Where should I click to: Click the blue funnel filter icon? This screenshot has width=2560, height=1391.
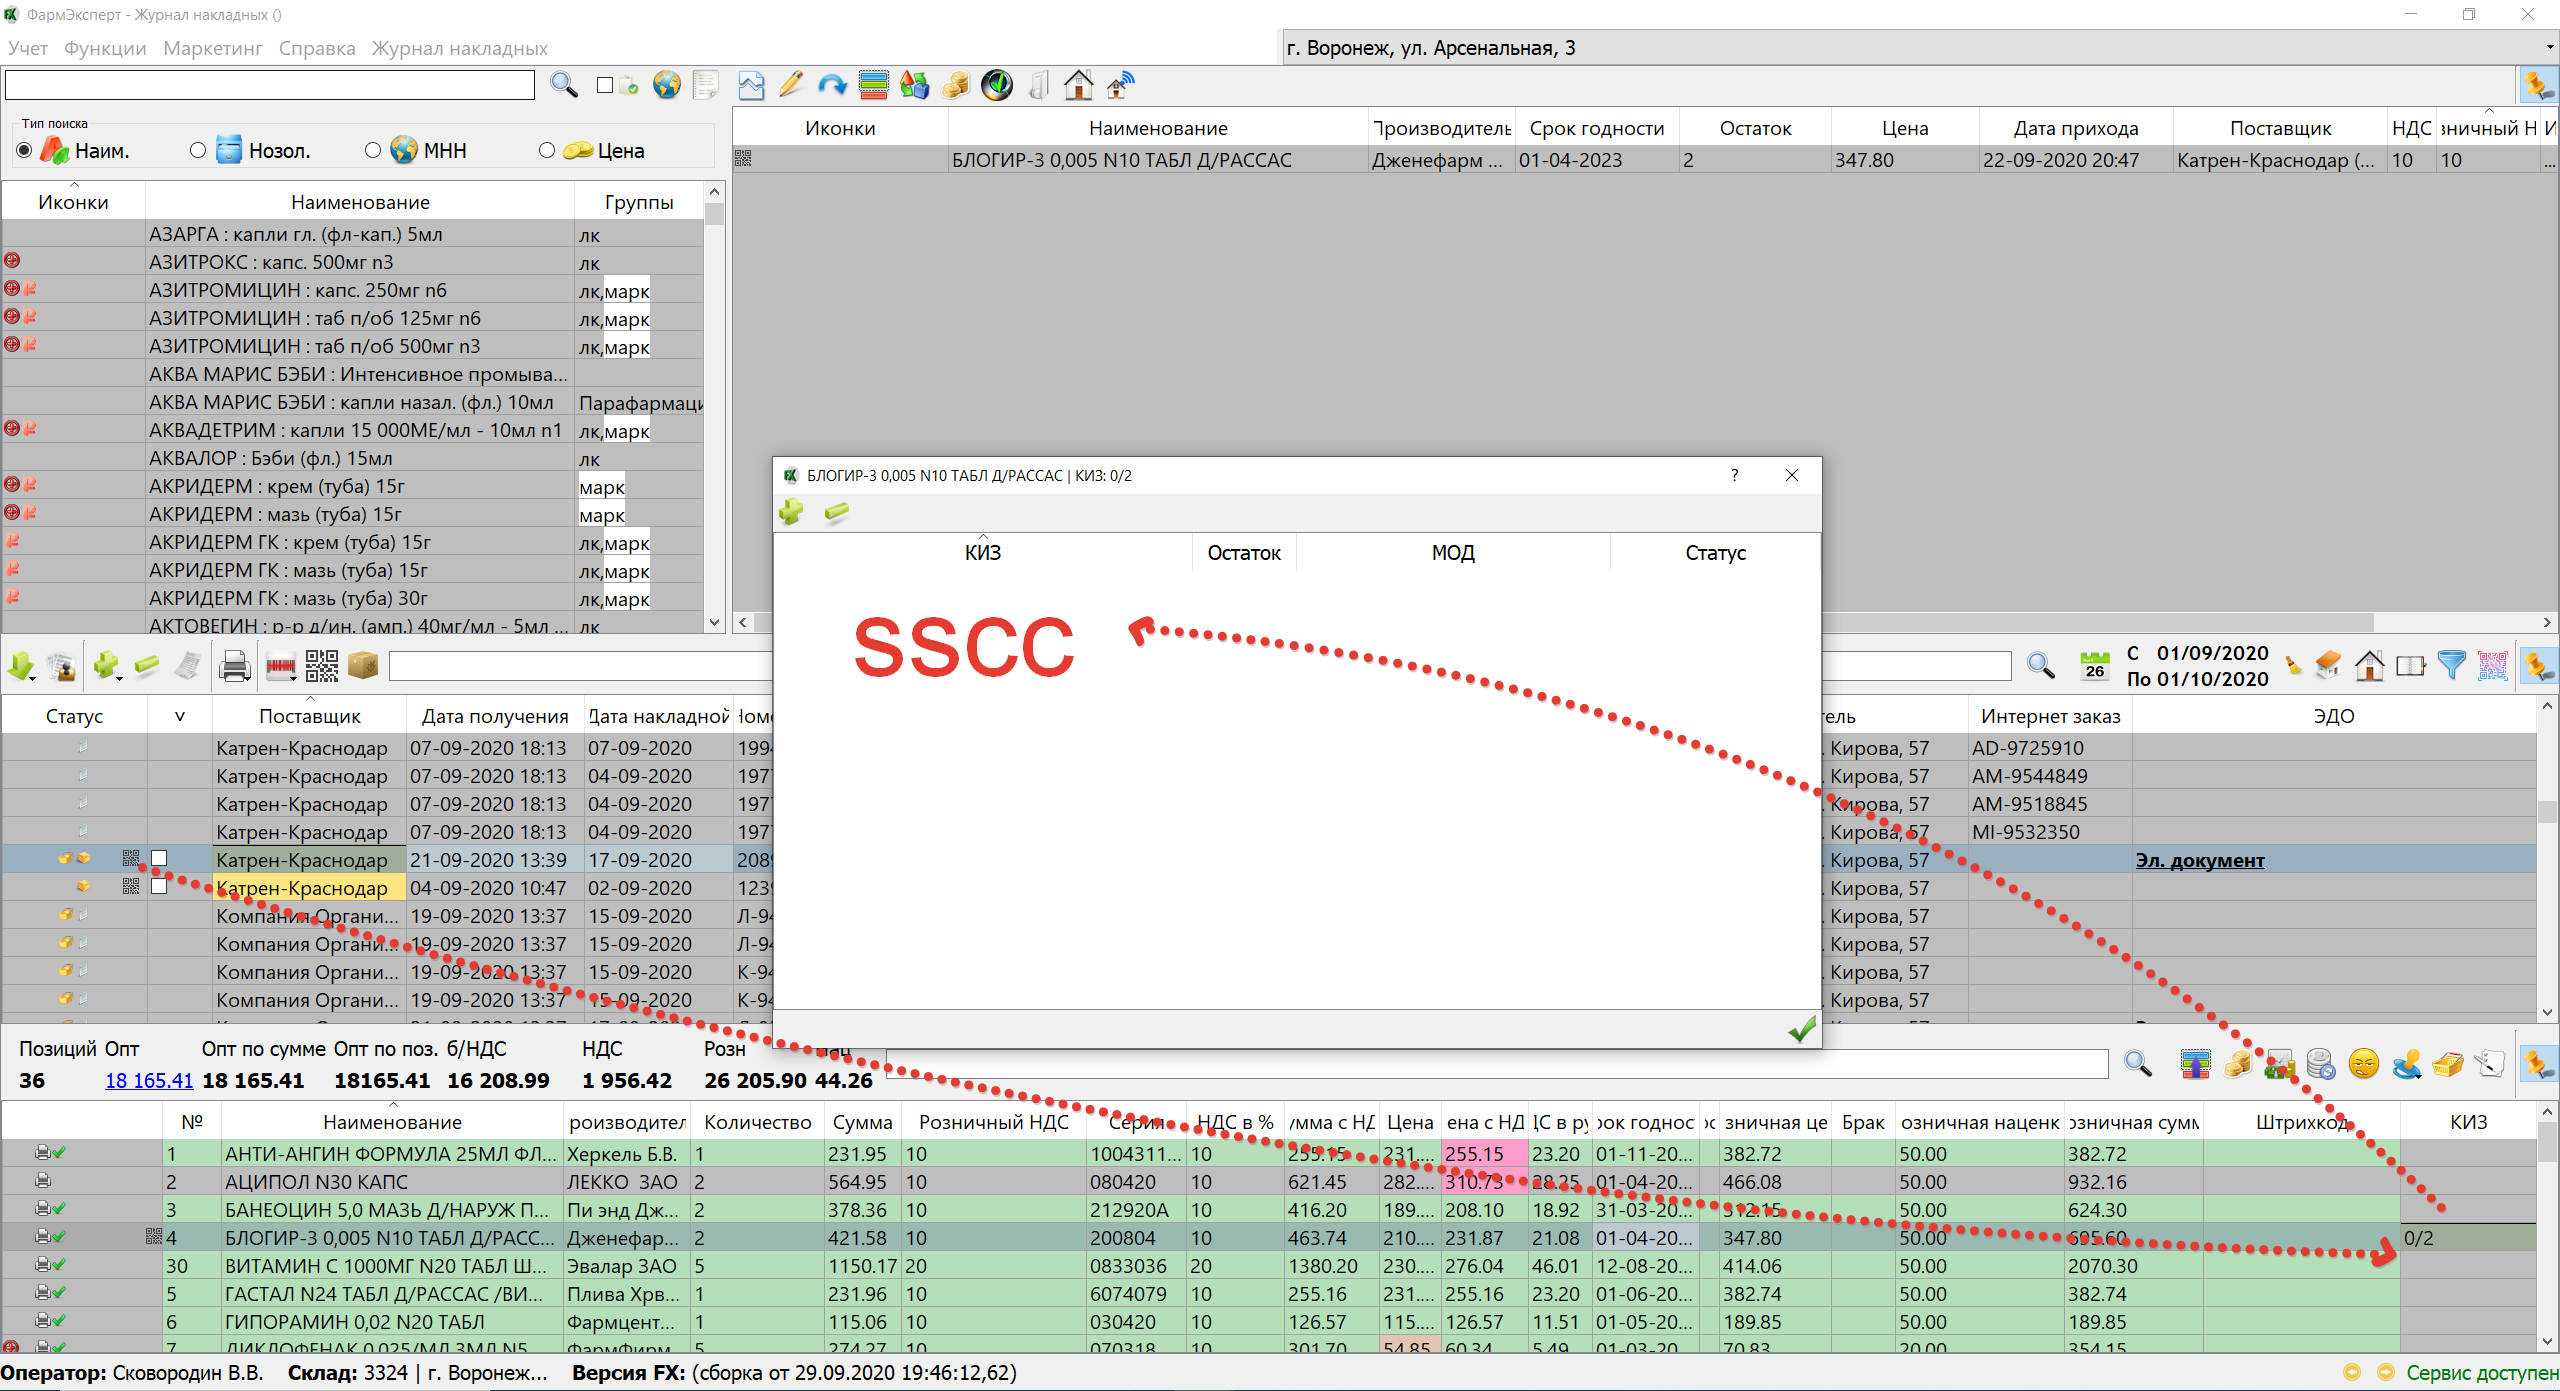pyautogui.click(x=2451, y=665)
